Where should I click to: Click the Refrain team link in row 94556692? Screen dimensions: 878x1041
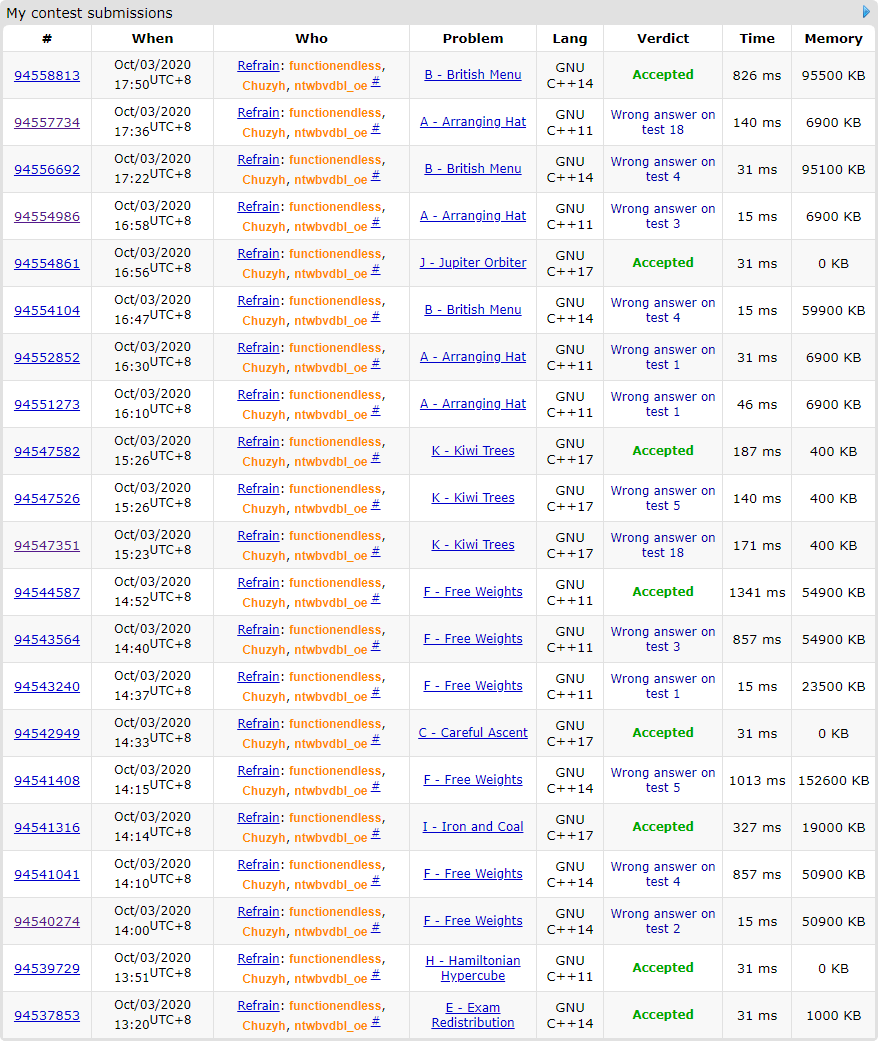(258, 160)
